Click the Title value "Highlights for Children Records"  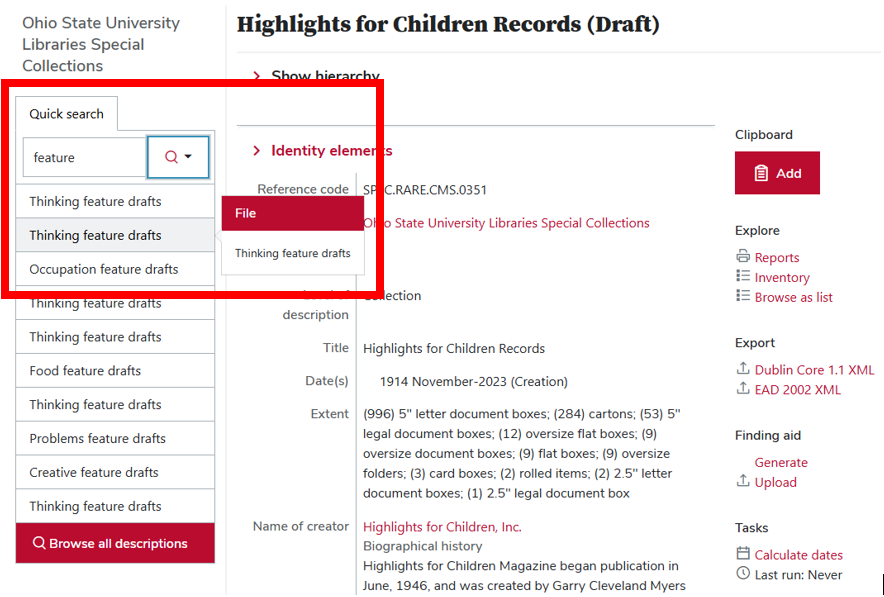(454, 348)
